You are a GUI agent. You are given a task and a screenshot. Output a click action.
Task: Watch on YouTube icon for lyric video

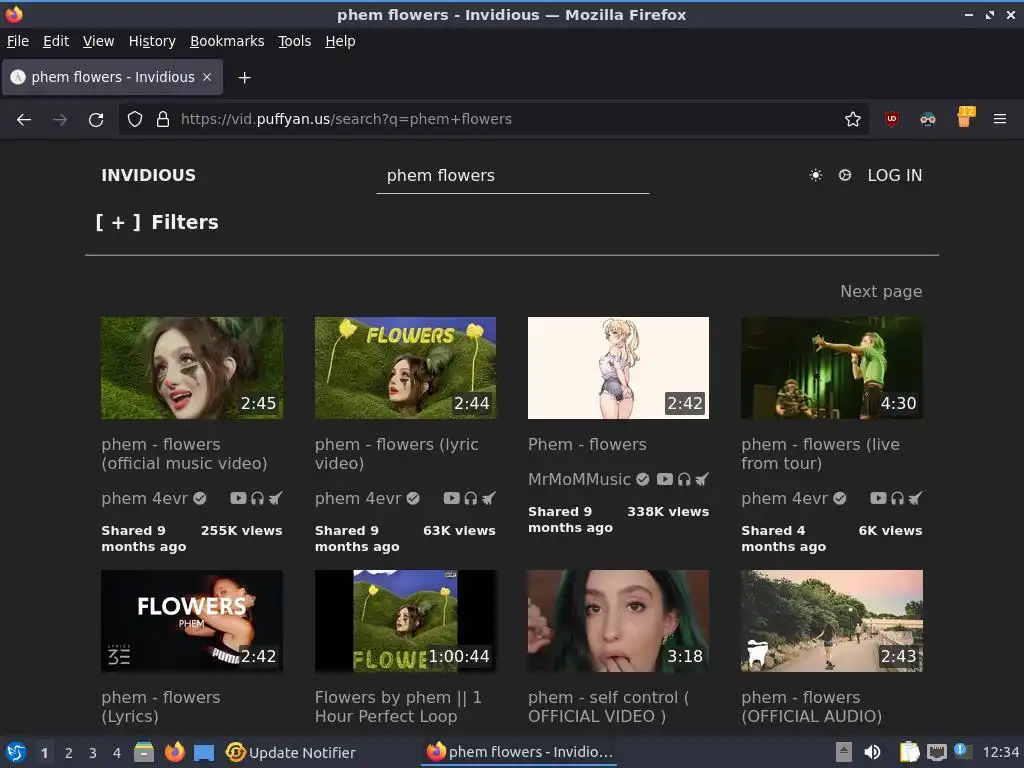point(451,498)
